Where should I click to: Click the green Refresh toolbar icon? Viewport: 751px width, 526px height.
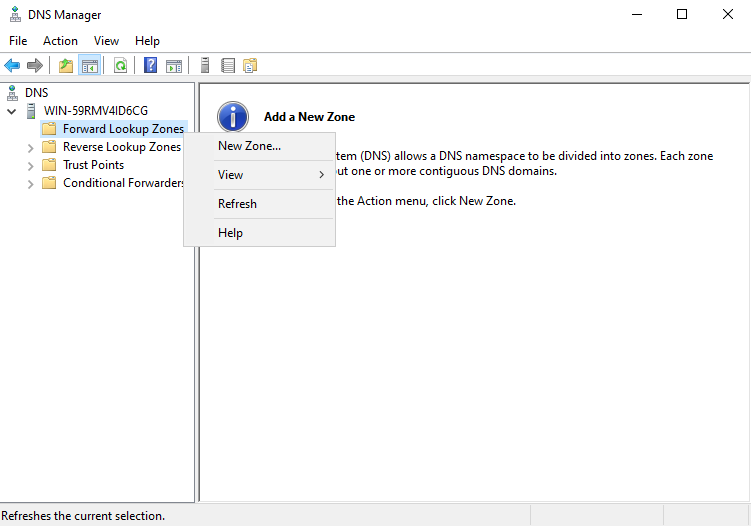(x=121, y=65)
